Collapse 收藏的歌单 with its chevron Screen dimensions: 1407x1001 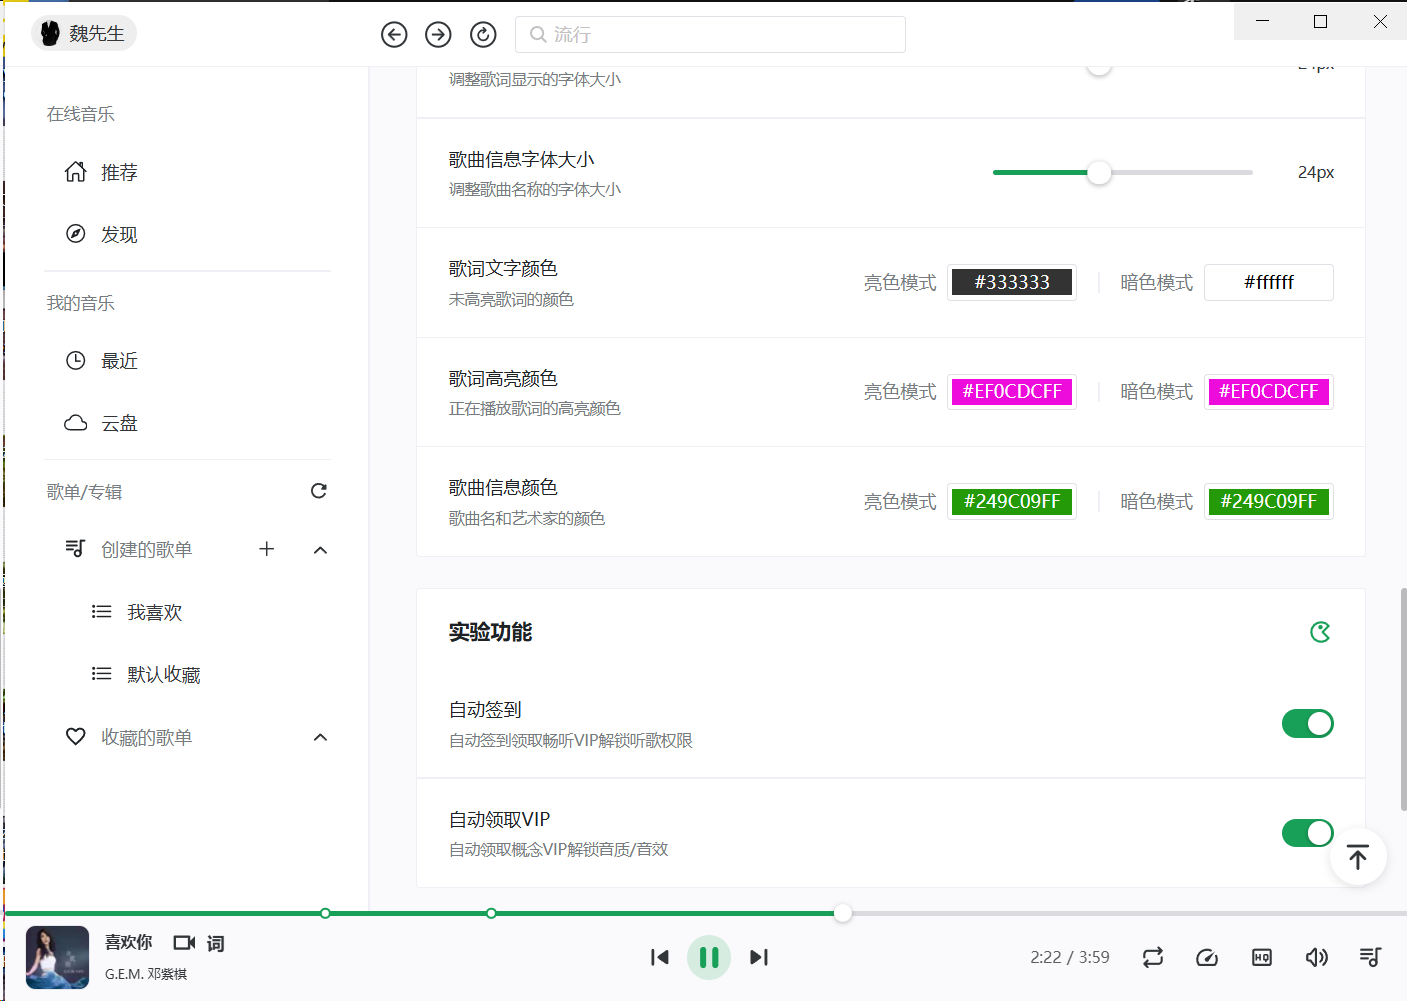(x=320, y=737)
